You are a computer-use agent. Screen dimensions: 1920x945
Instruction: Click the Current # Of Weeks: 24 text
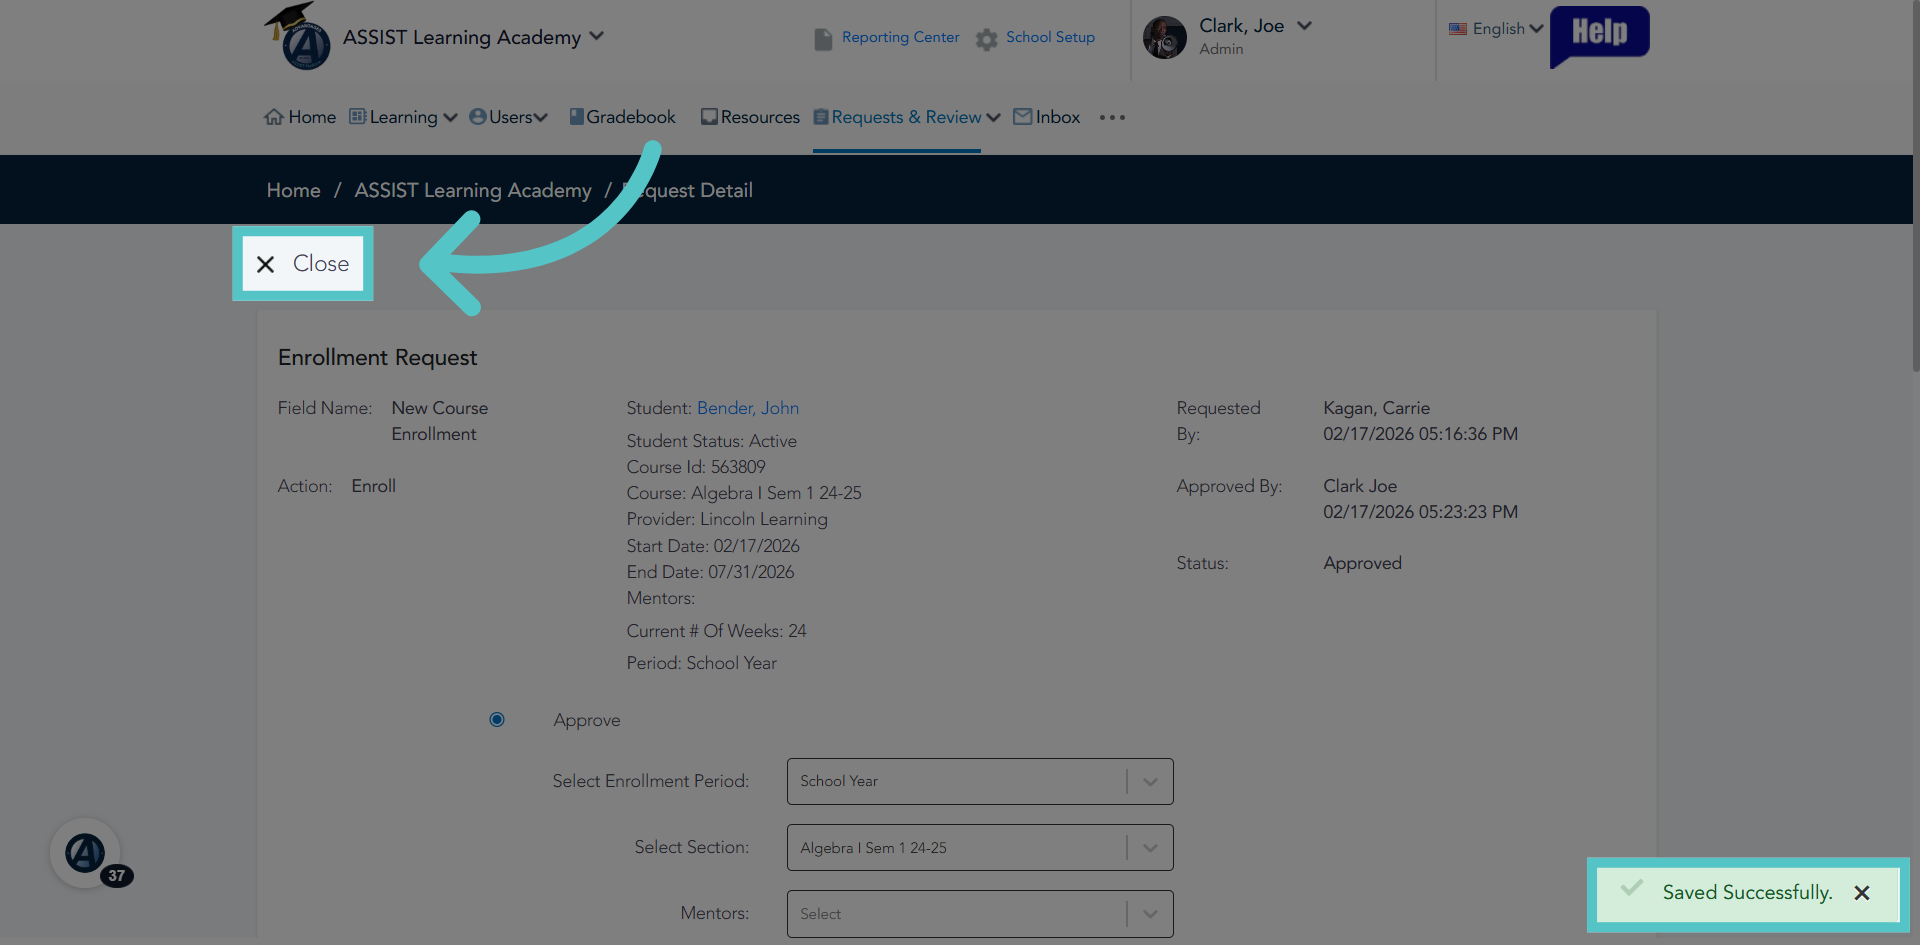716,631
